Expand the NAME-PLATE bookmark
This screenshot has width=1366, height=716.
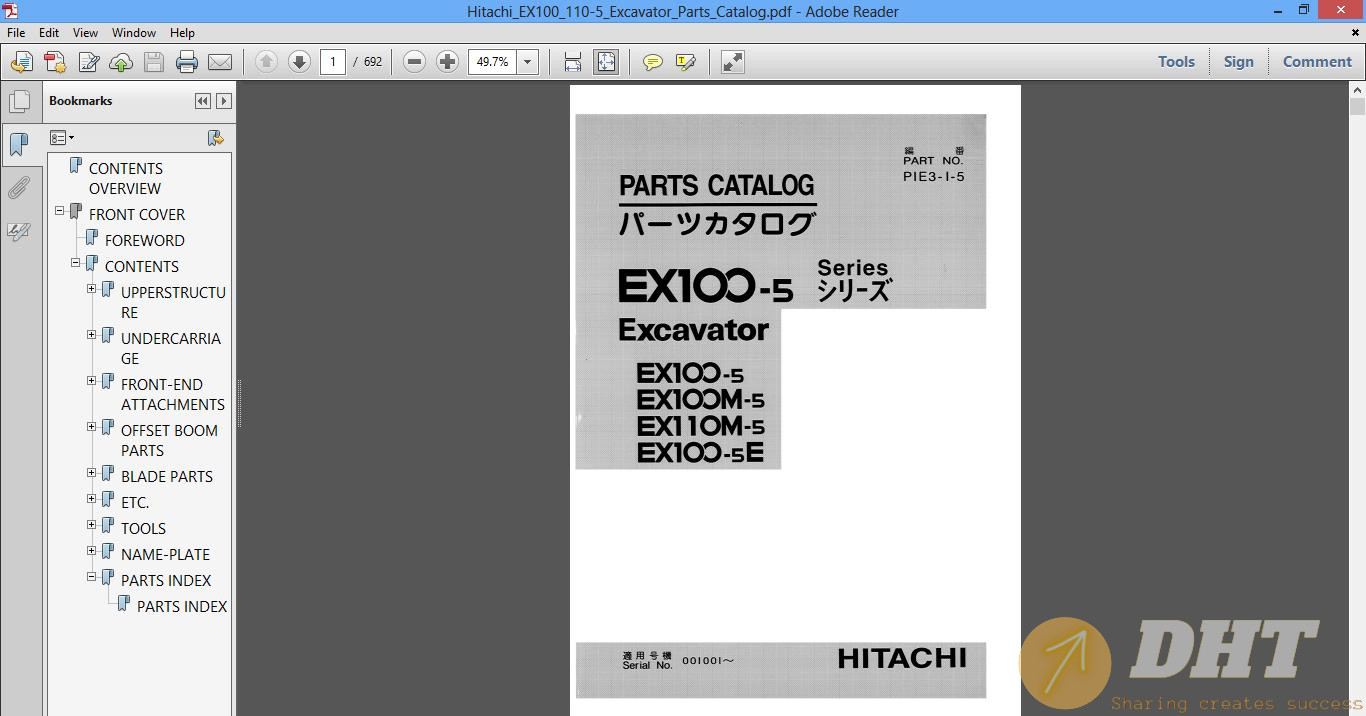point(92,551)
